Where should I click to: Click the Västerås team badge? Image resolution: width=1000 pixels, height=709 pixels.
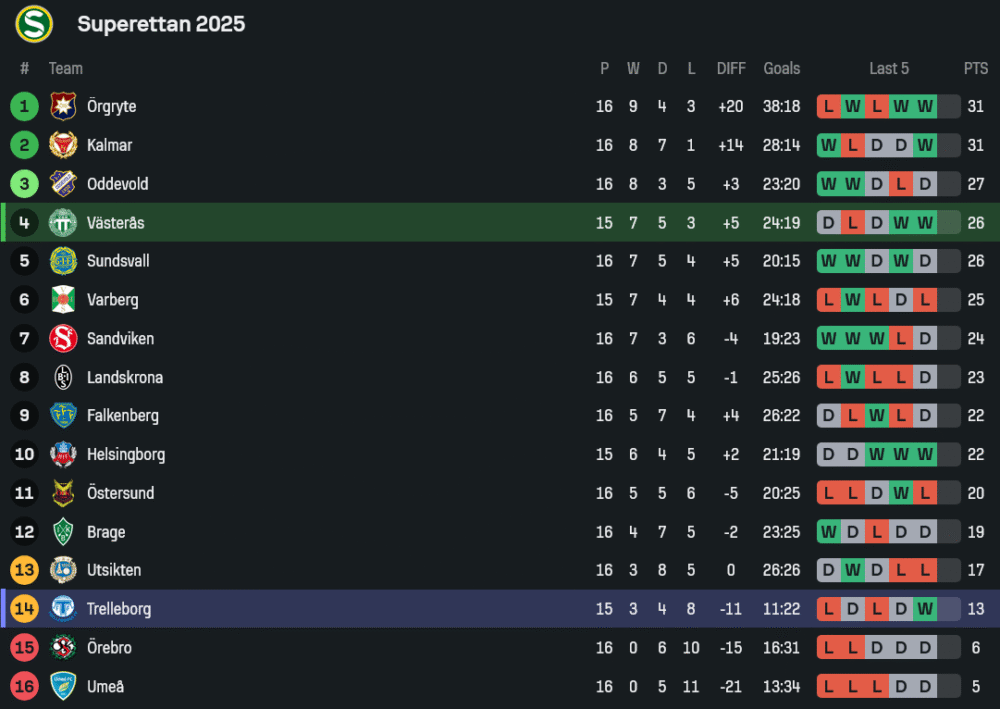63,222
